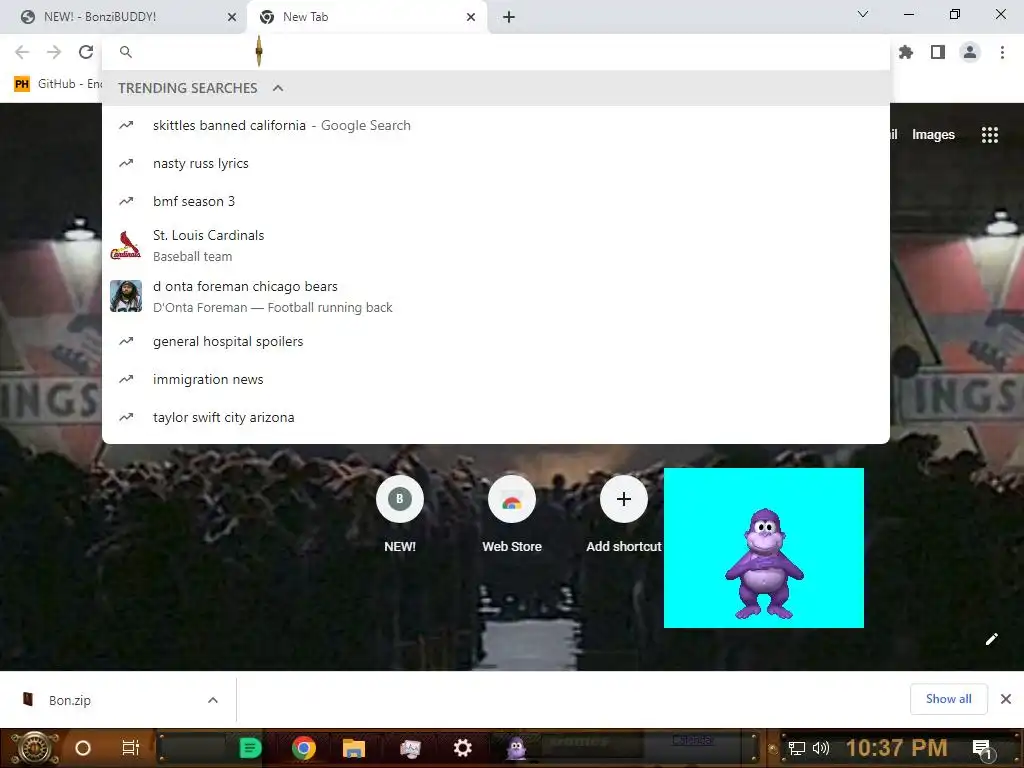
Task: Open downloaded Bon.zip file
Action: click(69, 700)
